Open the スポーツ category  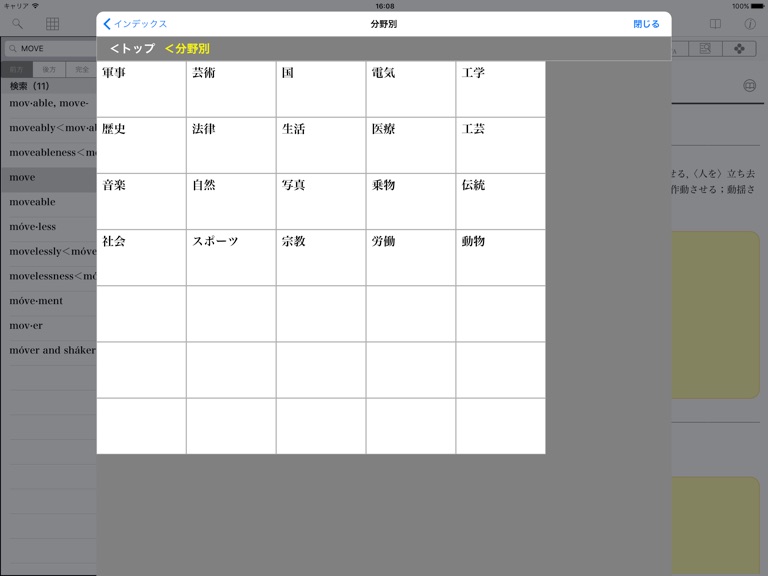(231, 258)
